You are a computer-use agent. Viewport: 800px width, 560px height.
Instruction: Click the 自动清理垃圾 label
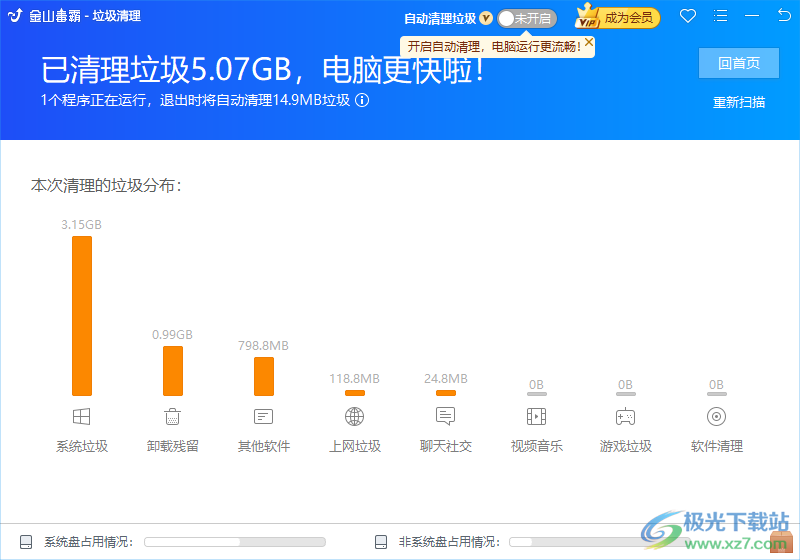point(440,19)
